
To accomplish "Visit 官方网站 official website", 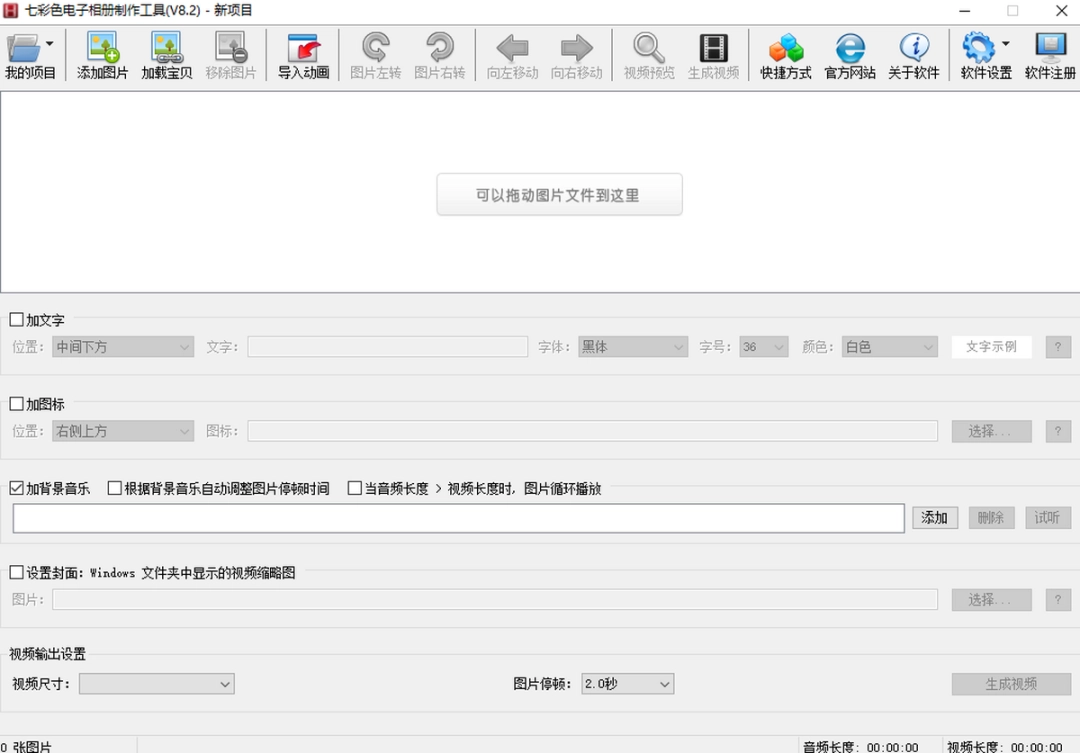I will [x=849, y=55].
